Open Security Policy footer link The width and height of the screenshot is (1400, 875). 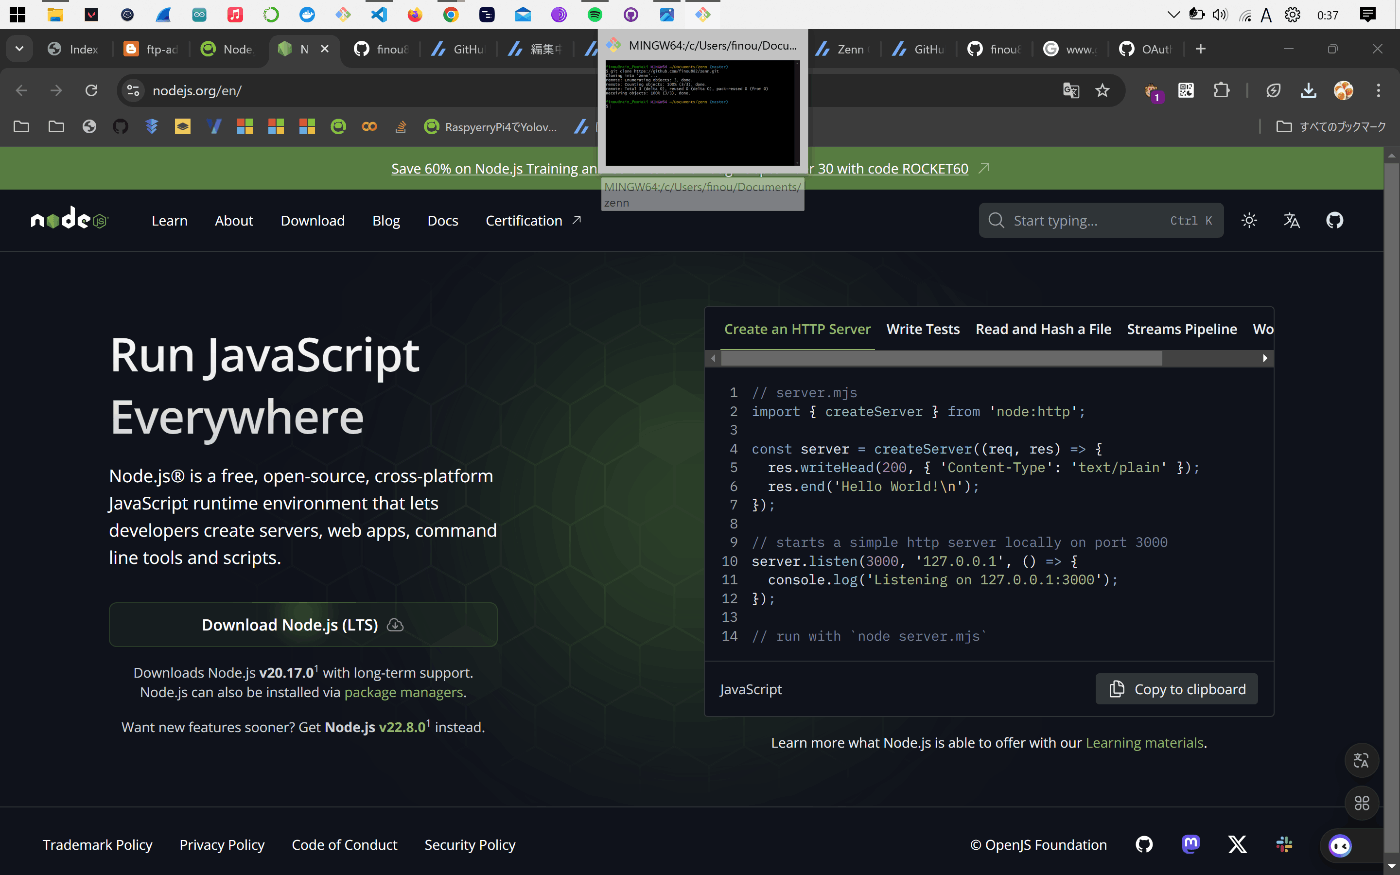tap(470, 845)
